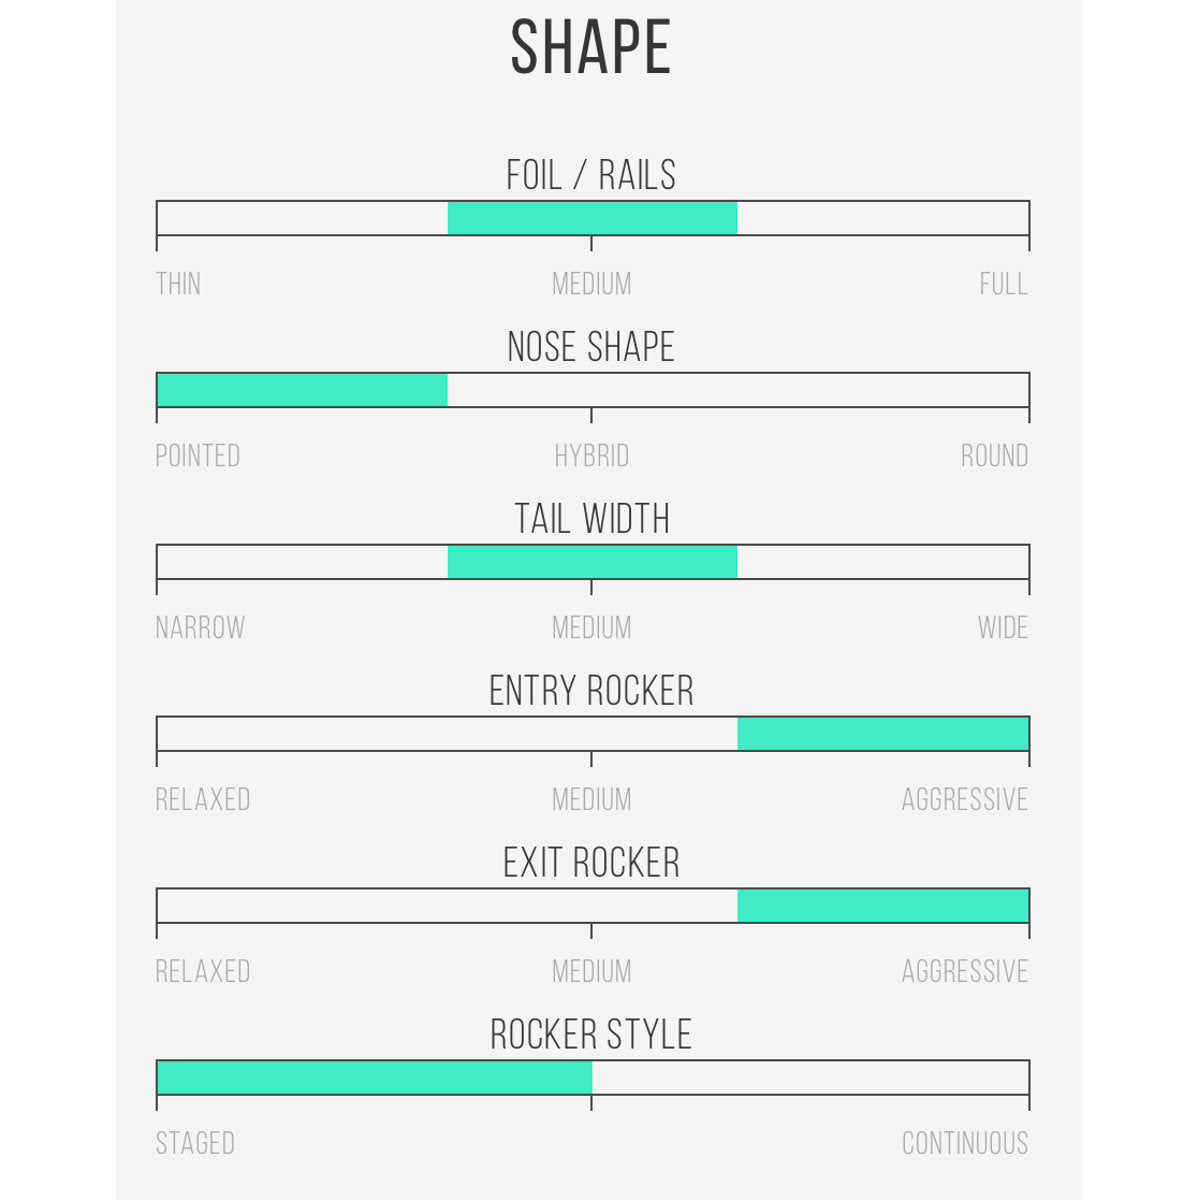Image resolution: width=1198 pixels, height=1200 pixels.
Task: Click the filled portion of Exit Rocker bar
Action: click(883, 906)
